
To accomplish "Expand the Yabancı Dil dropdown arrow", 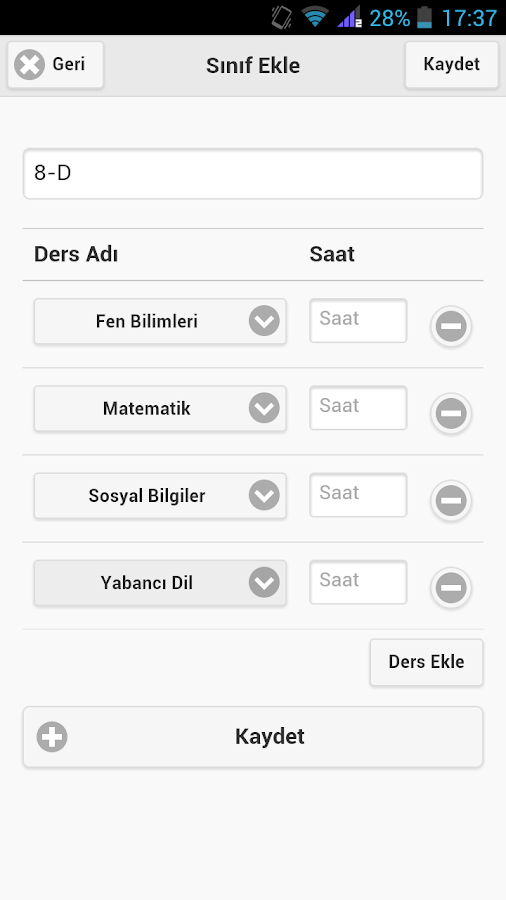I will click(x=264, y=583).
